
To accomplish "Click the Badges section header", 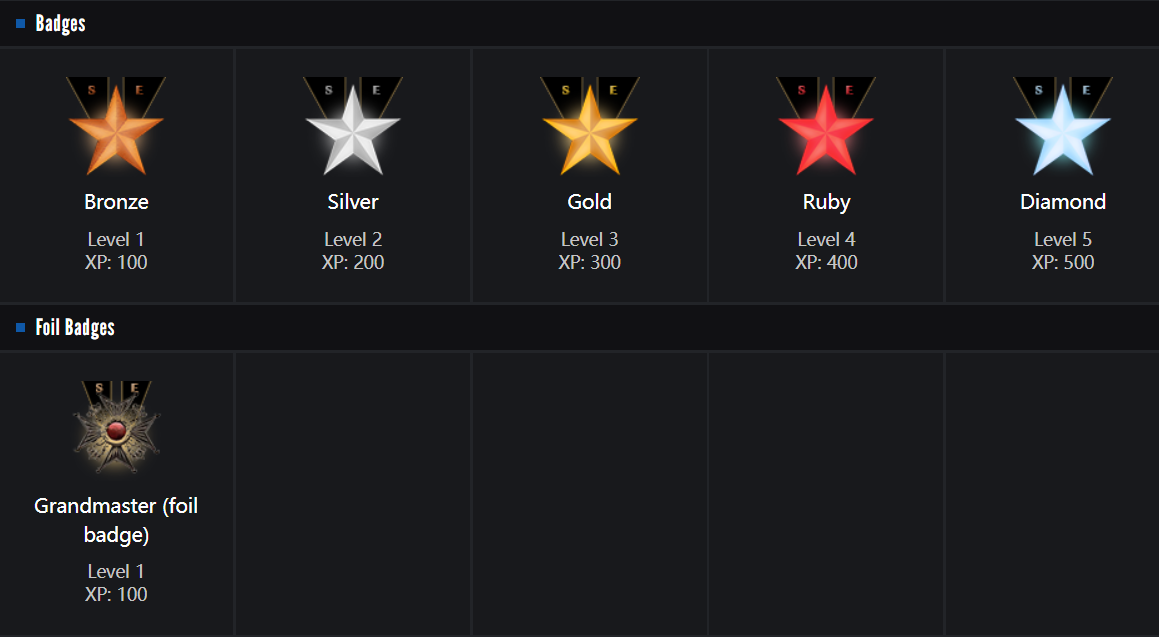I will 60,24.
